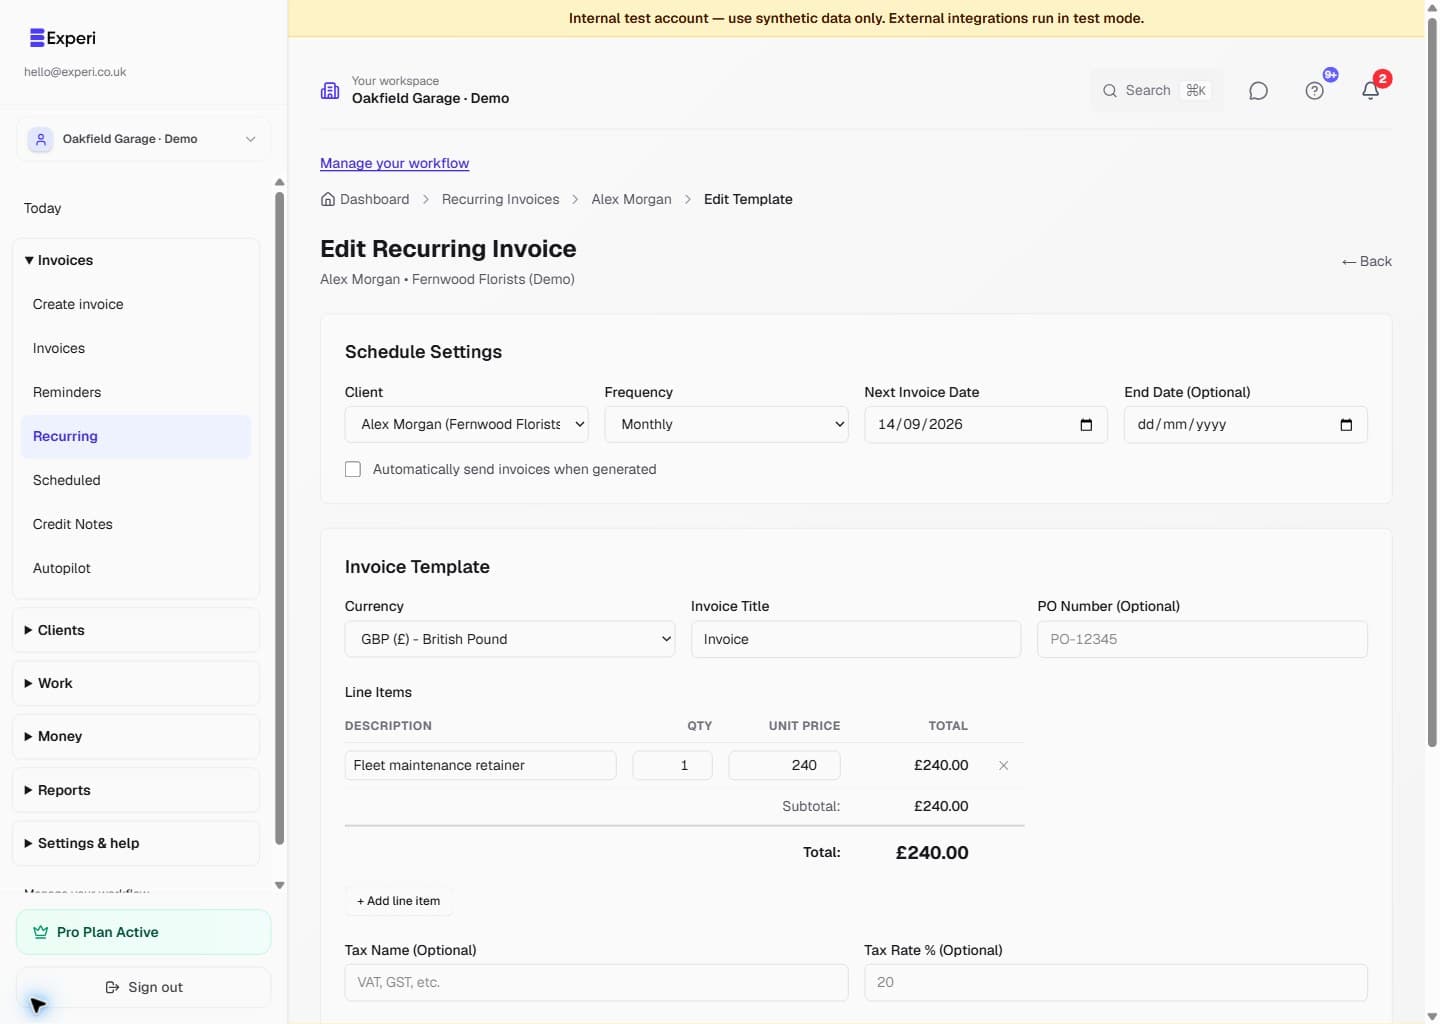Click the main page scrollbar thumb
The width and height of the screenshot is (1440, 1024).
coord(1432,382)
